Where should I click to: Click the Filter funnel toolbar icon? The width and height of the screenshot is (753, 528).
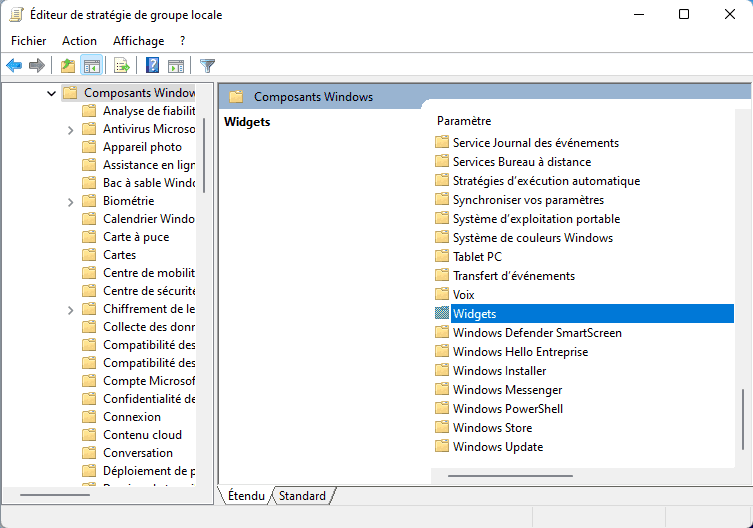207,65
